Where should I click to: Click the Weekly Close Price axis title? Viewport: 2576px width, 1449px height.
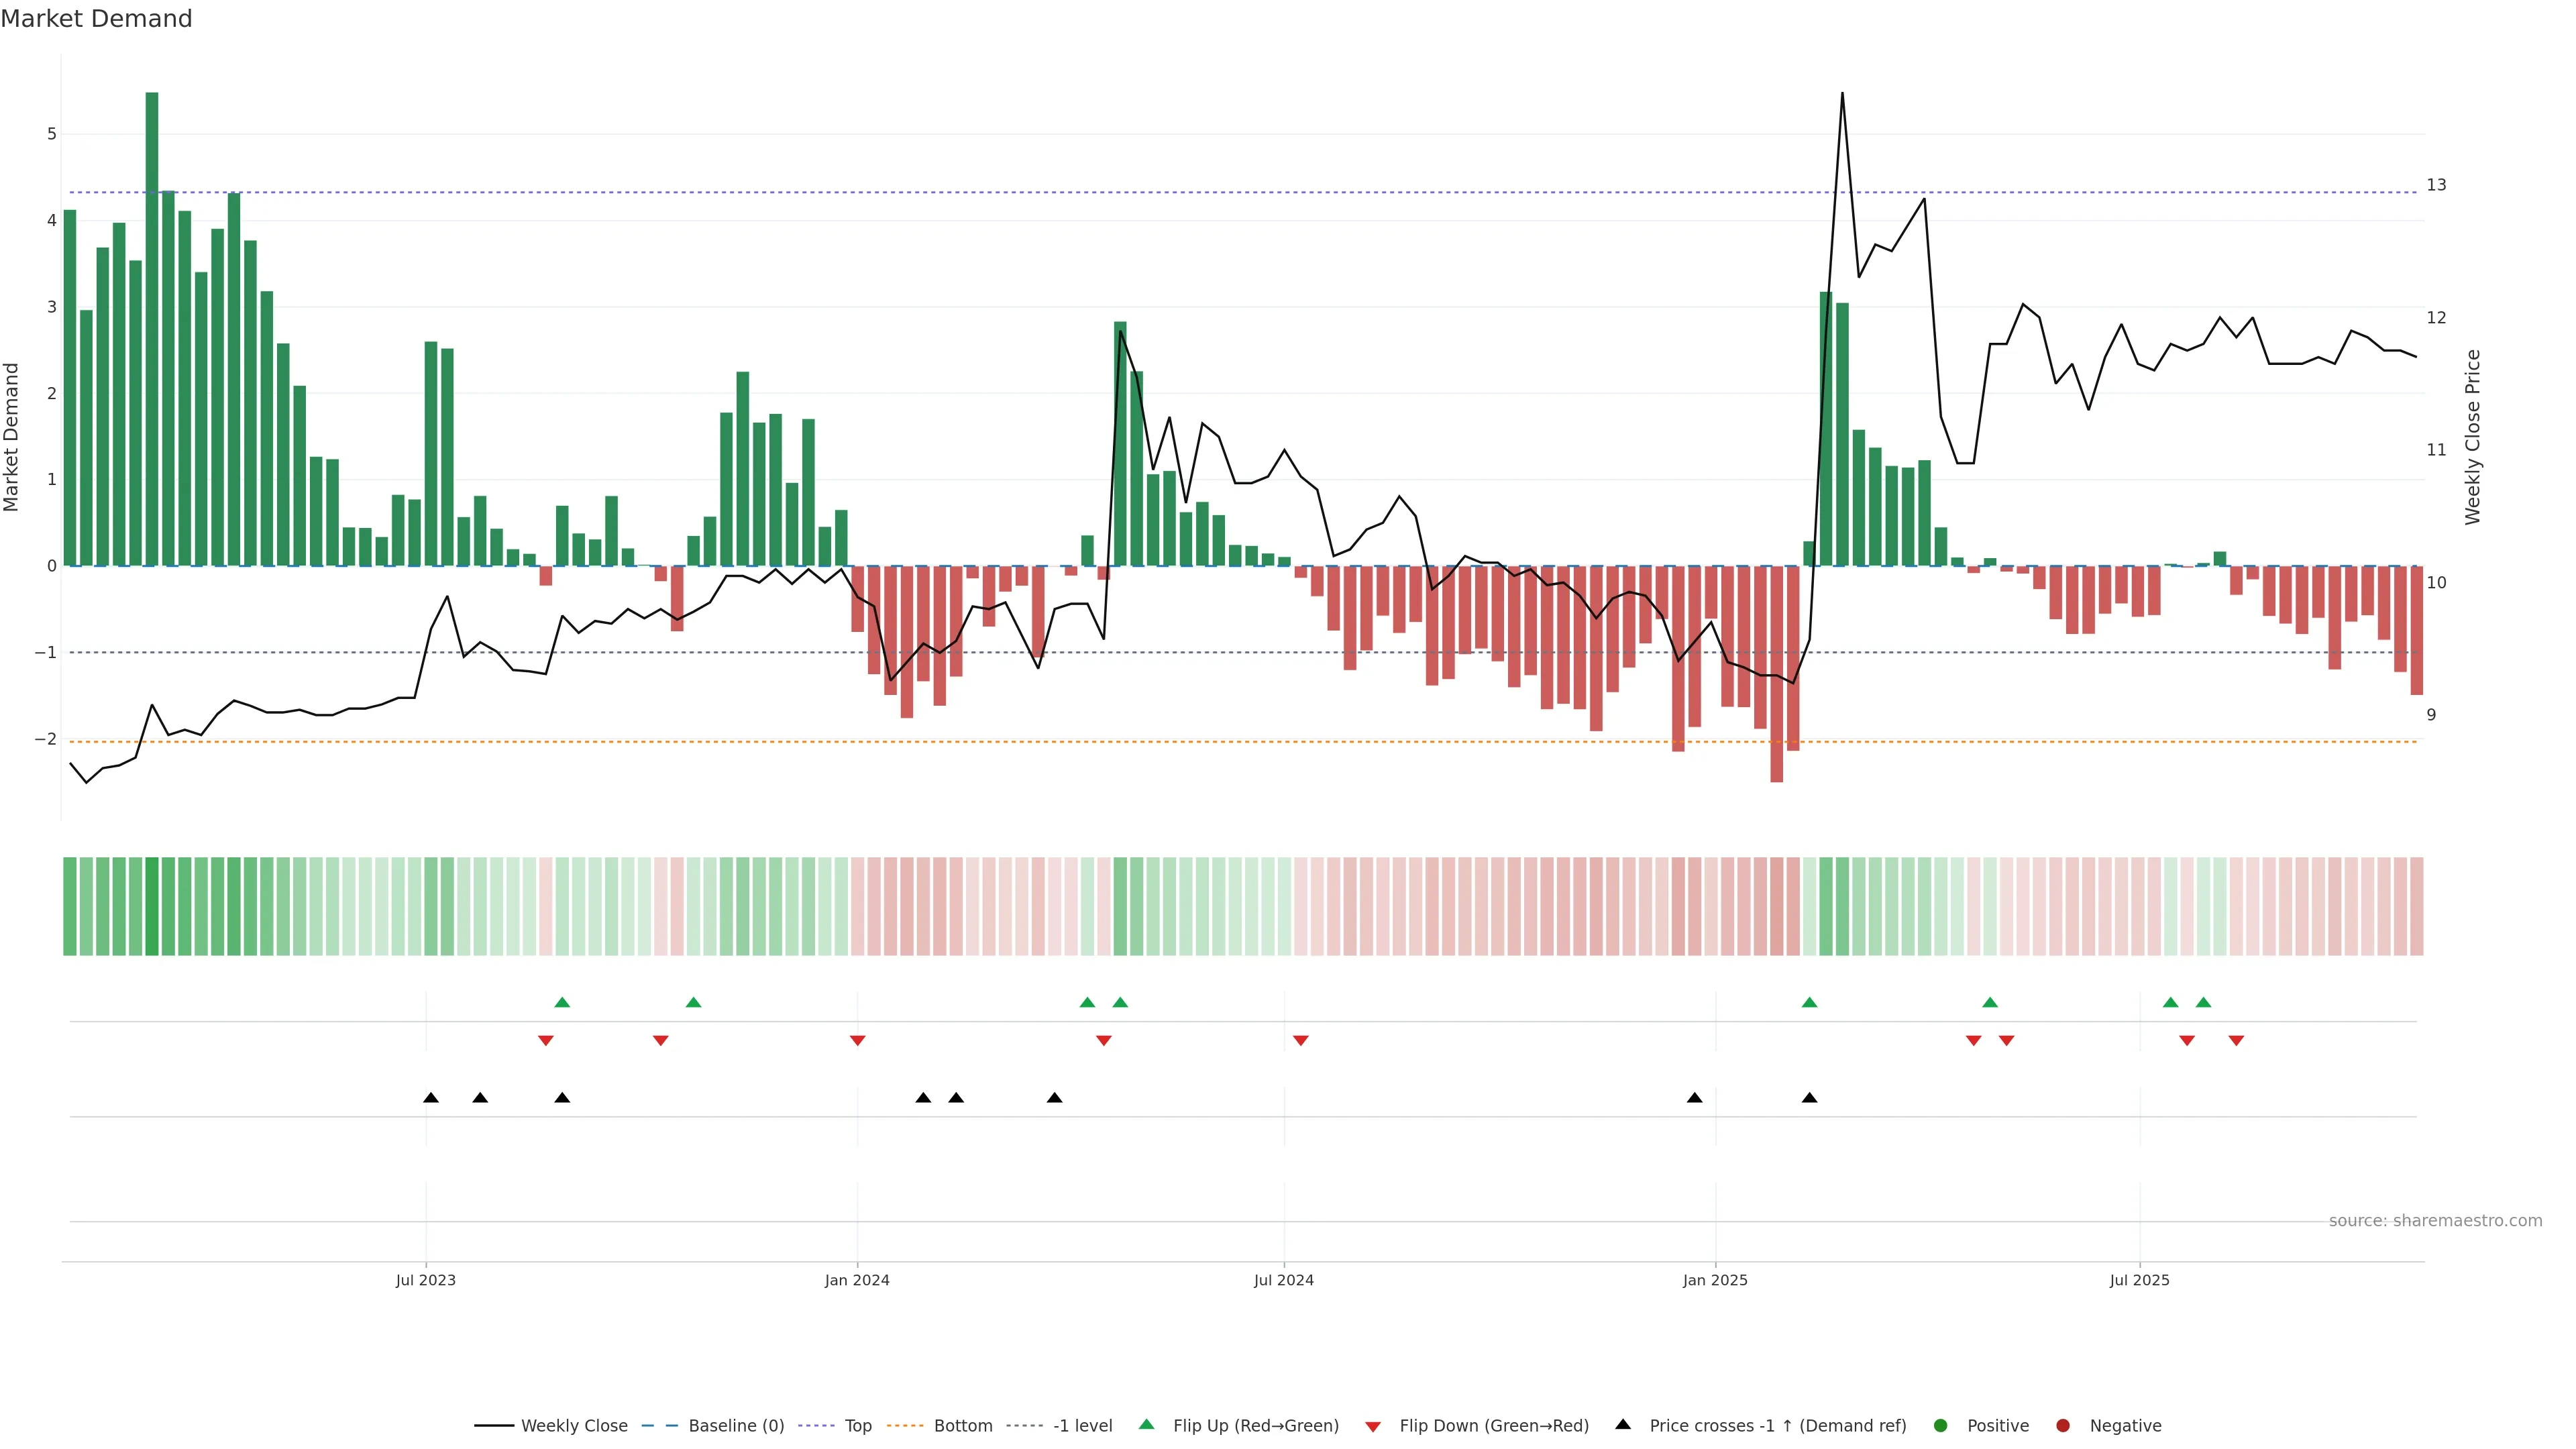pyautogui.click(x=2473, y=437)
